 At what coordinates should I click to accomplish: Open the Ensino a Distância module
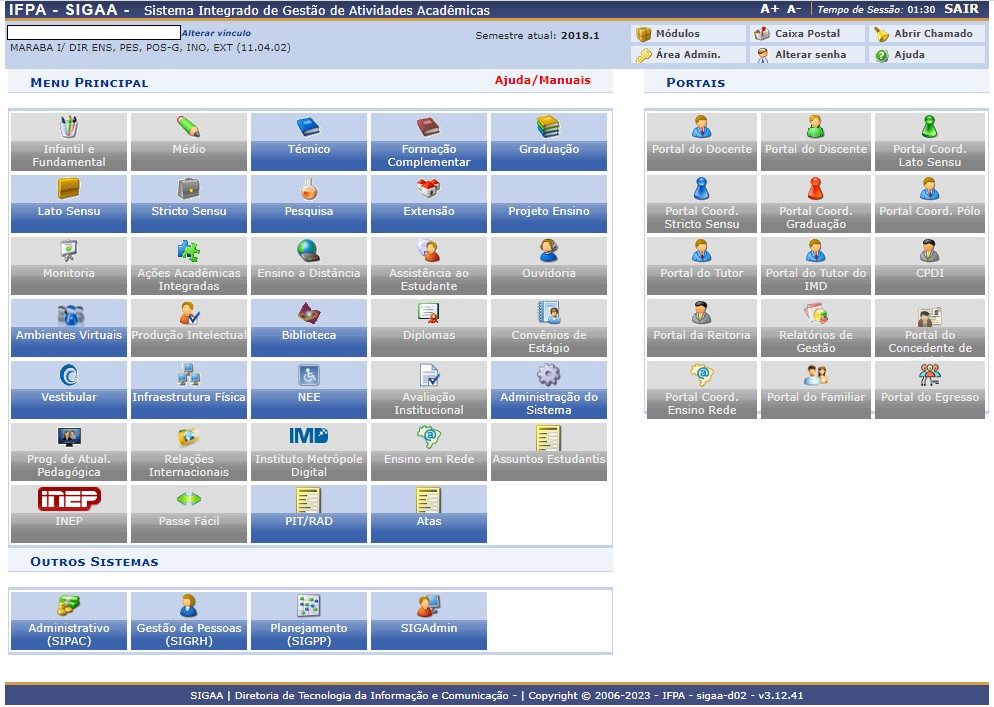[x=309, y=266]
